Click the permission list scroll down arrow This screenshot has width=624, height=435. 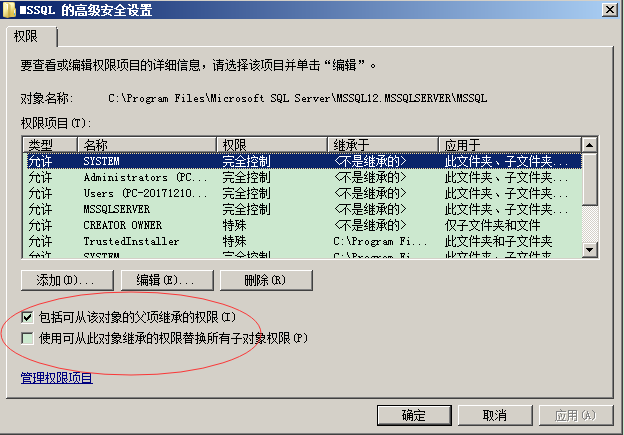589,250
